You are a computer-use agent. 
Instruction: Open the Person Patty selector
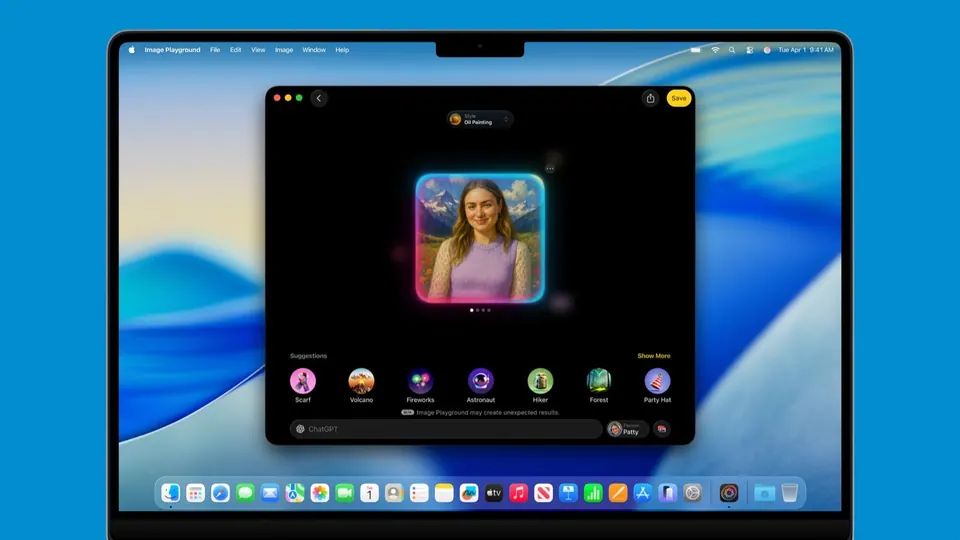click(626, 429)
